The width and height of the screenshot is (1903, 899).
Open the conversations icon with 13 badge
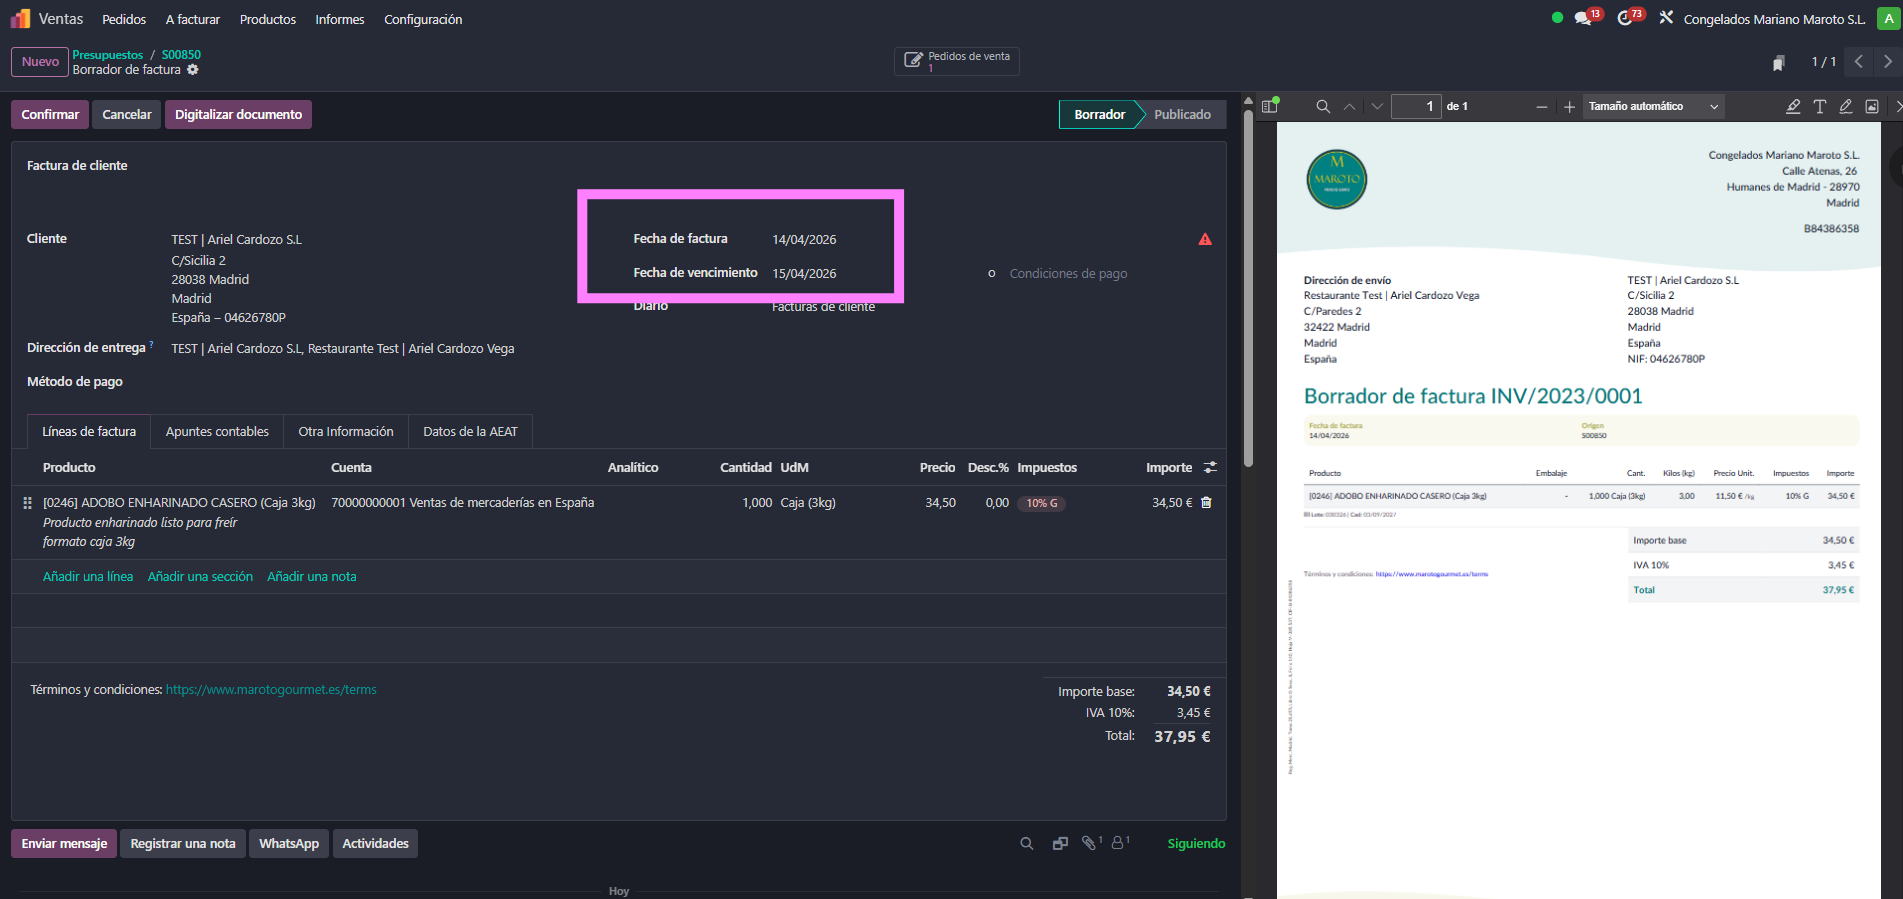tap(1583, 19)
